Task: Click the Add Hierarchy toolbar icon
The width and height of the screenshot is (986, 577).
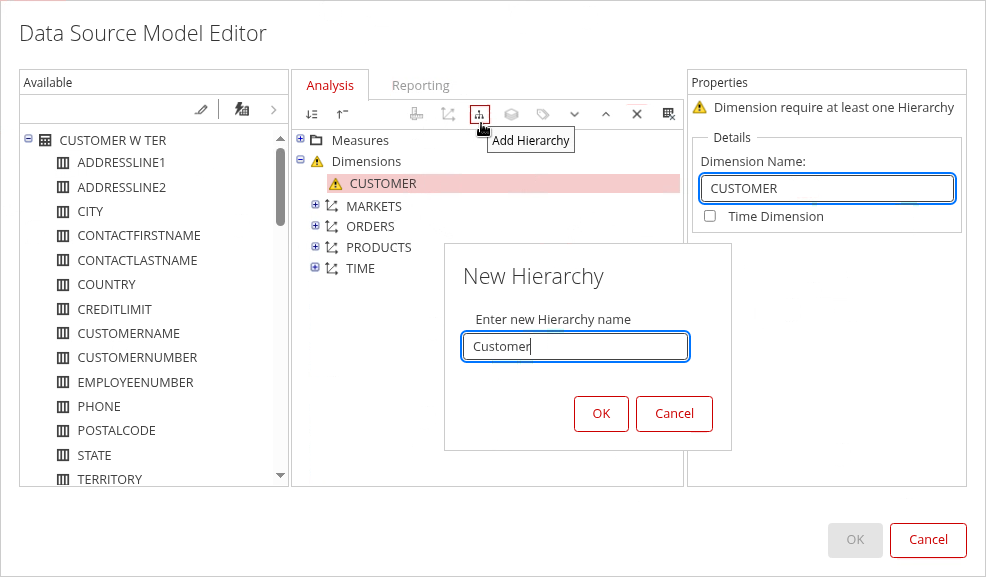Action: pos(480,114)
